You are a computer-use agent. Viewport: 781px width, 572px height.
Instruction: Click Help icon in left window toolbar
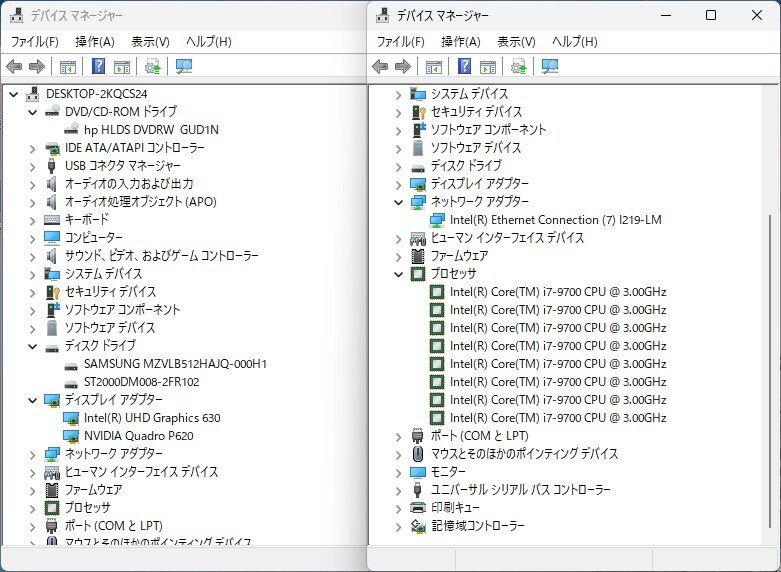99,66
